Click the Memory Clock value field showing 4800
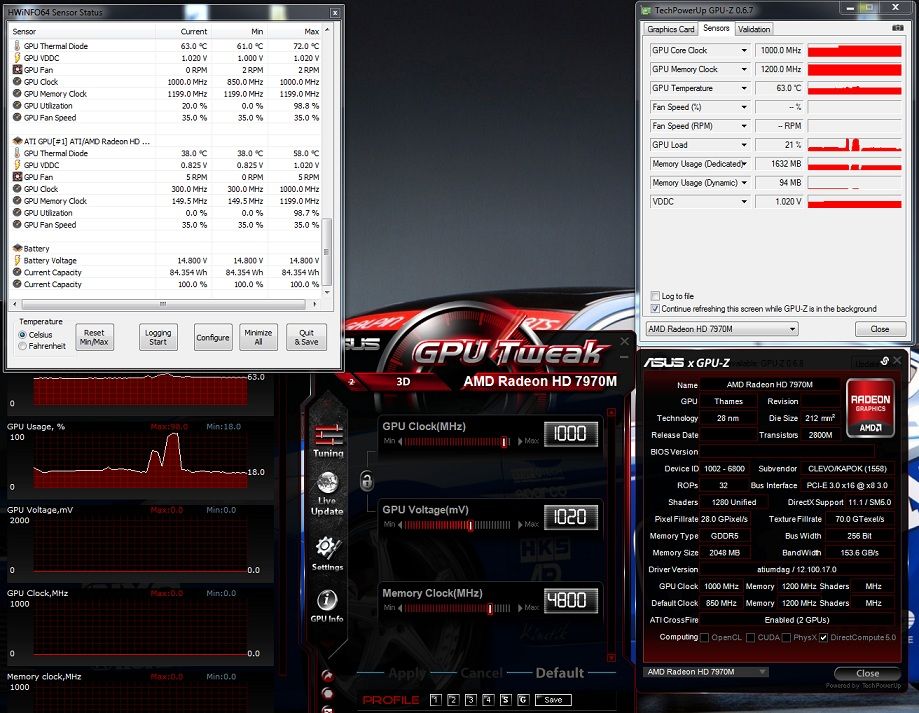 point(570,601)
